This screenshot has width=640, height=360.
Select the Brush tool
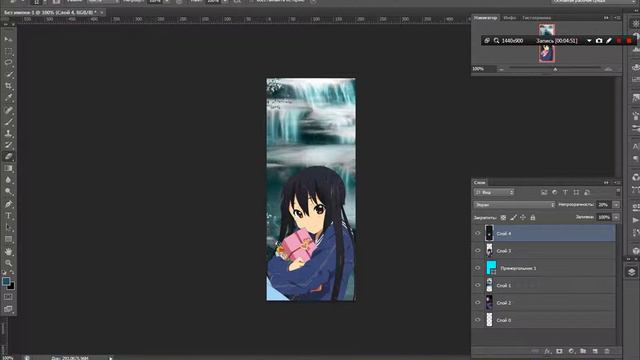click(8, 122)
